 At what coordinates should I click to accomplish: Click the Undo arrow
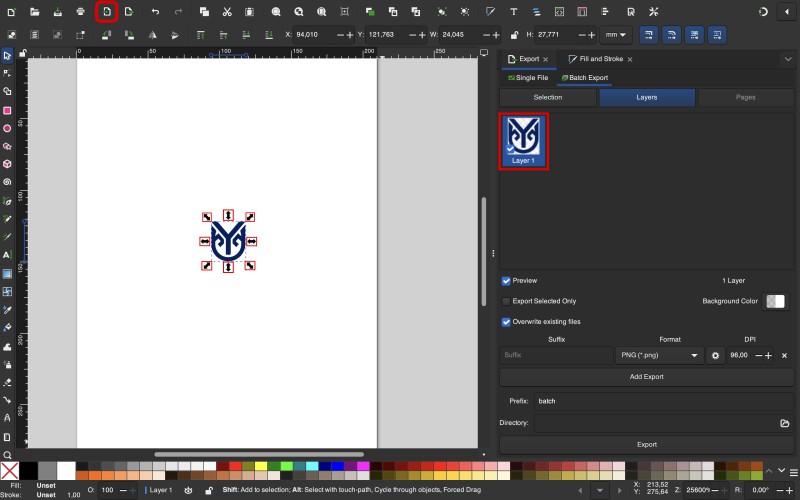(156, 12)
